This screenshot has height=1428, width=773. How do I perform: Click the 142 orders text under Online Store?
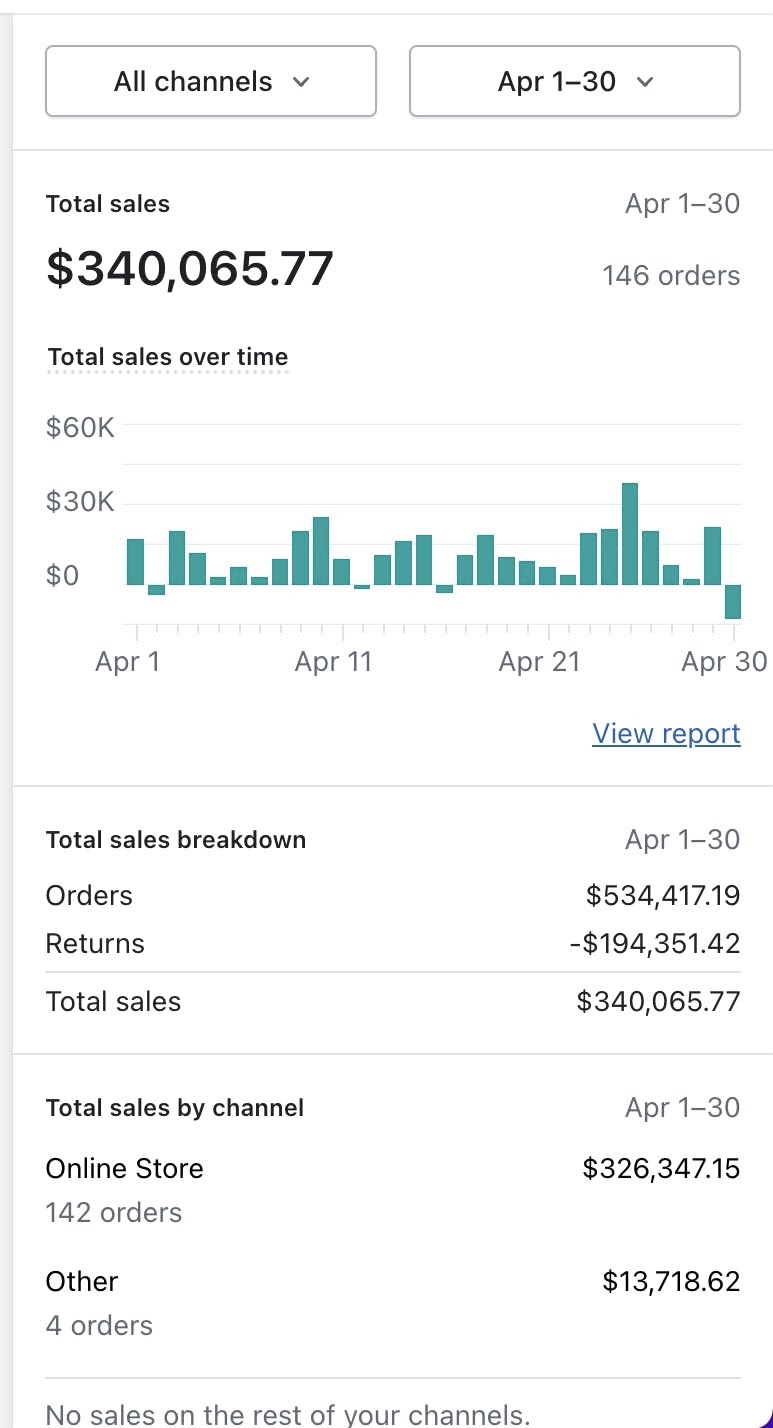point(114,1212)
